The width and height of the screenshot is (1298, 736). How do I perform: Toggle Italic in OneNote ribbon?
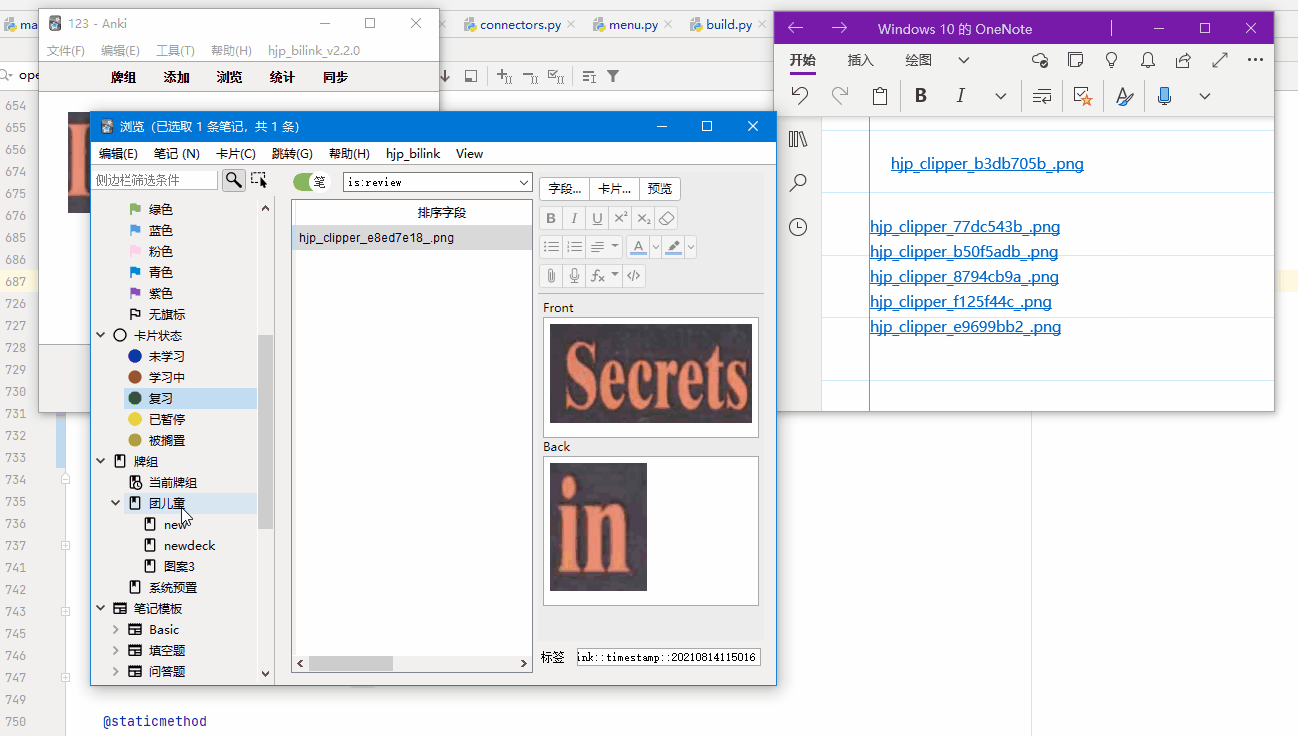click(x=960, y=96)
